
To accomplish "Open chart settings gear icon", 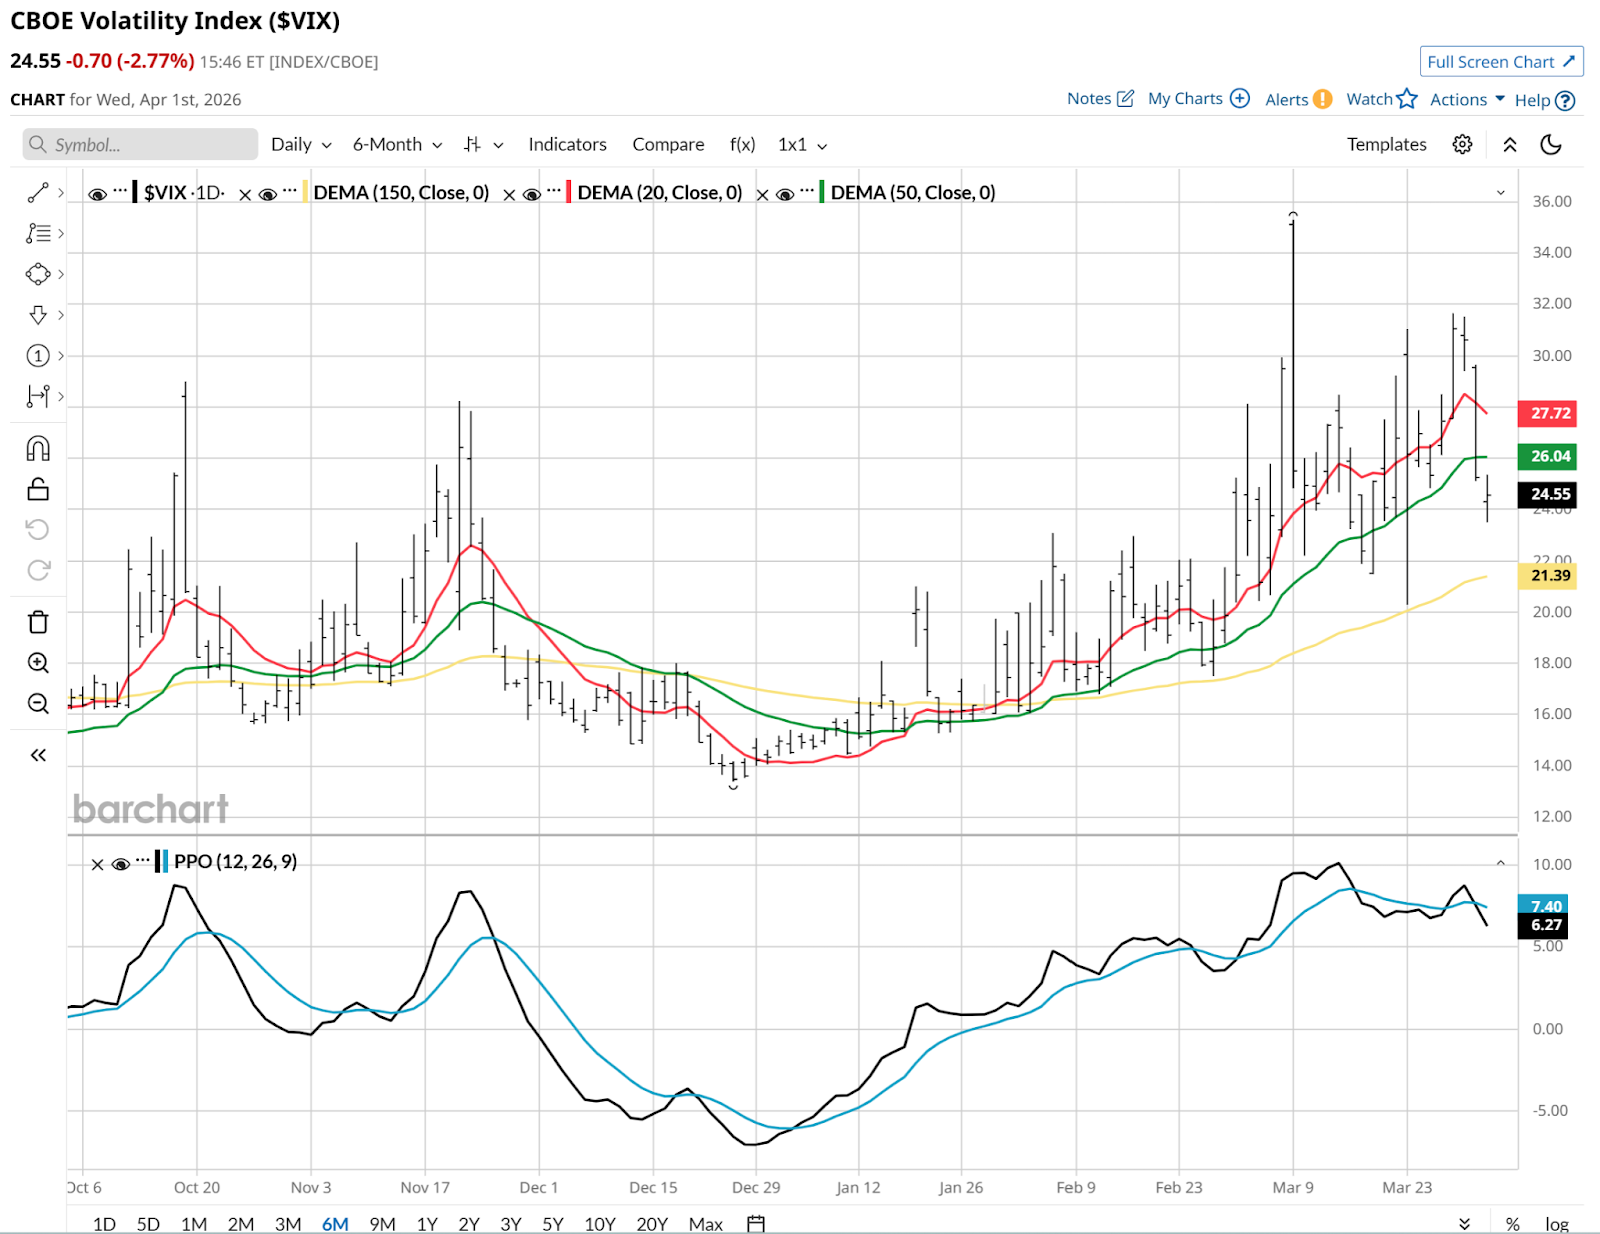I will click(1462, 145).
